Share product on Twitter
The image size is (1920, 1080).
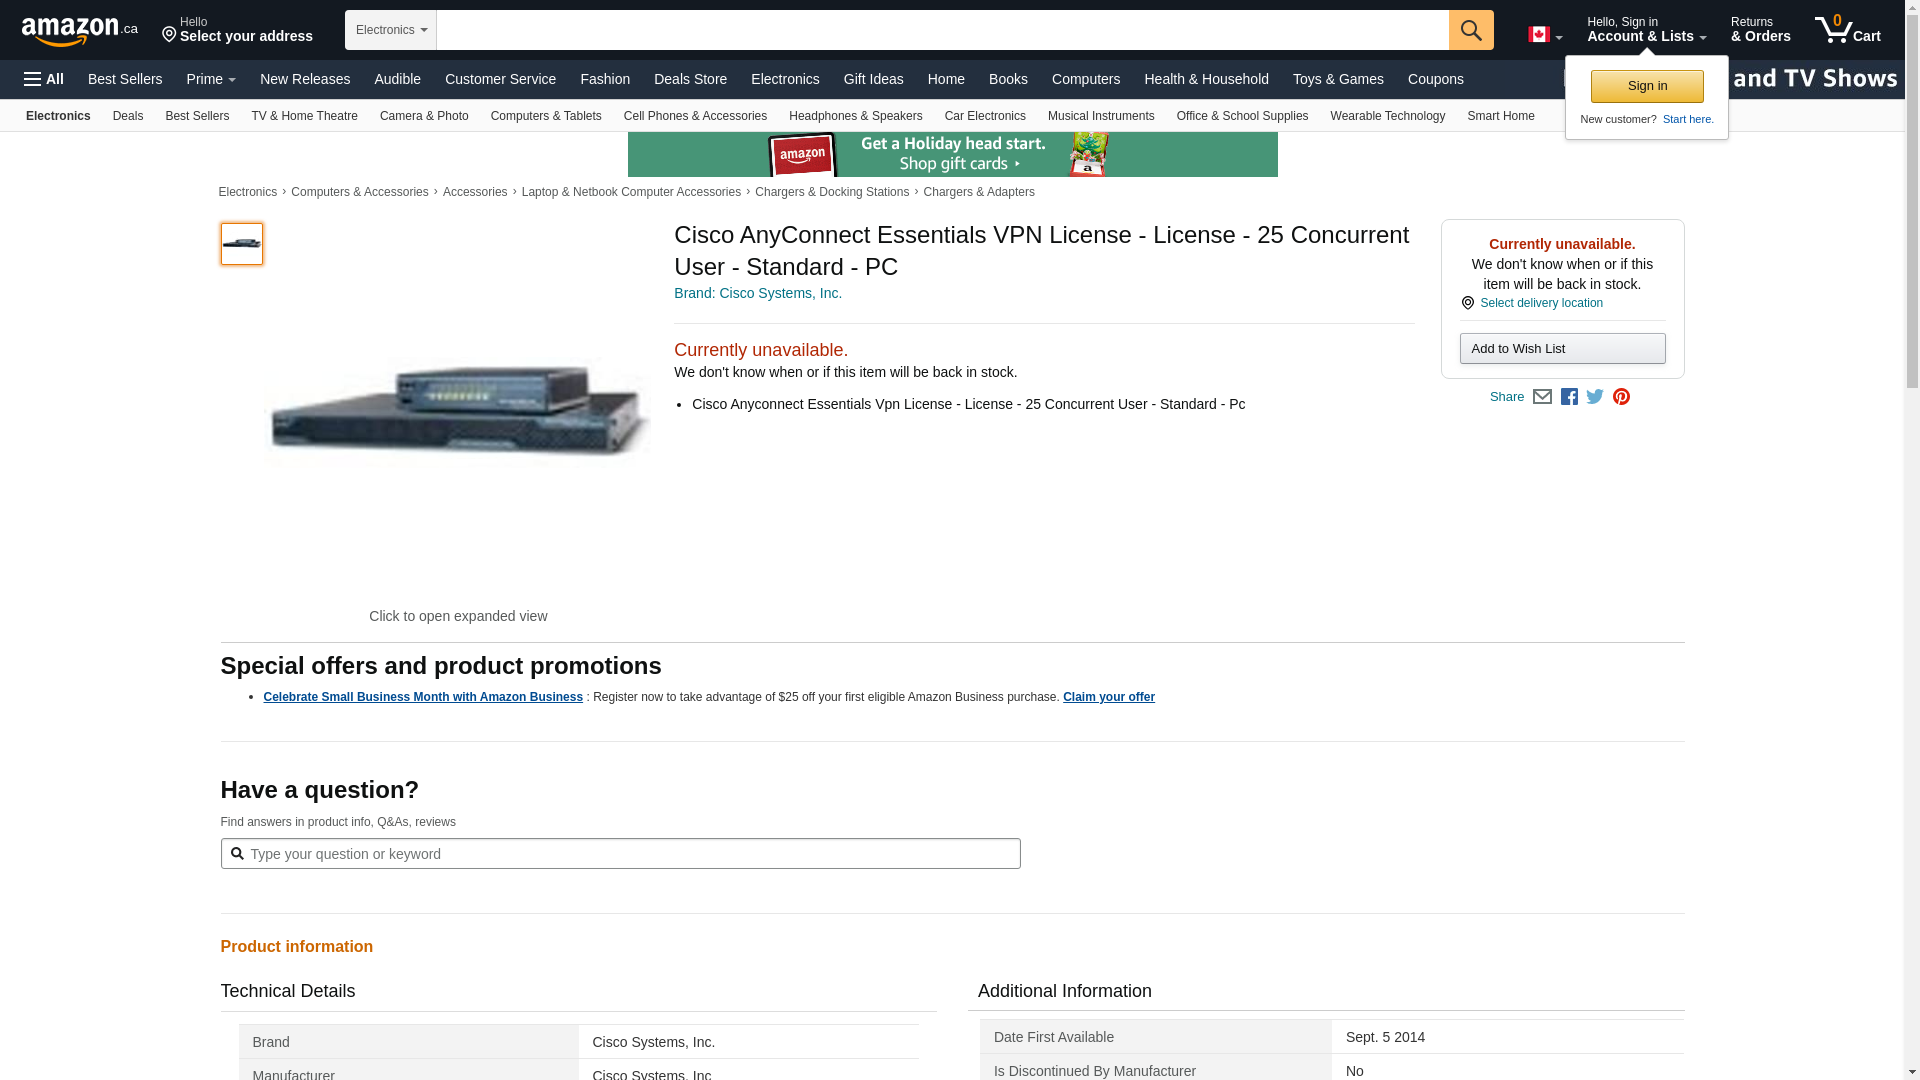[1595, 397]
